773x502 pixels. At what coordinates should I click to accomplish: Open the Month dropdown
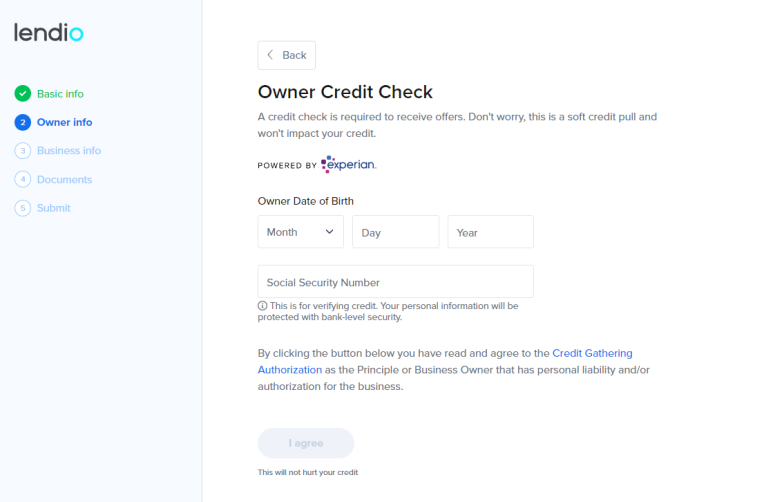click(301, 232)
